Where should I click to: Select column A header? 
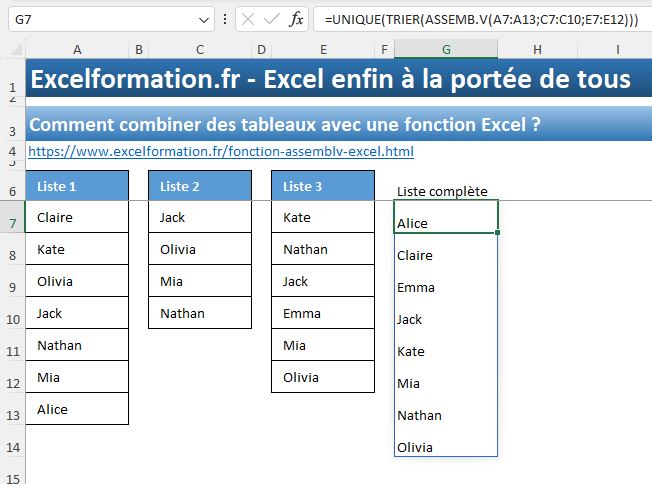[x=77, y=49]
